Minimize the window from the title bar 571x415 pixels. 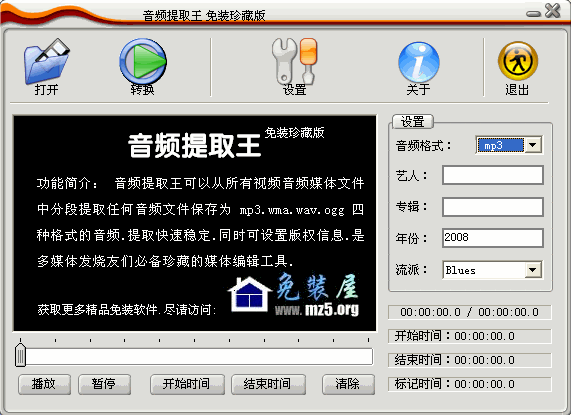coord(533,14)
